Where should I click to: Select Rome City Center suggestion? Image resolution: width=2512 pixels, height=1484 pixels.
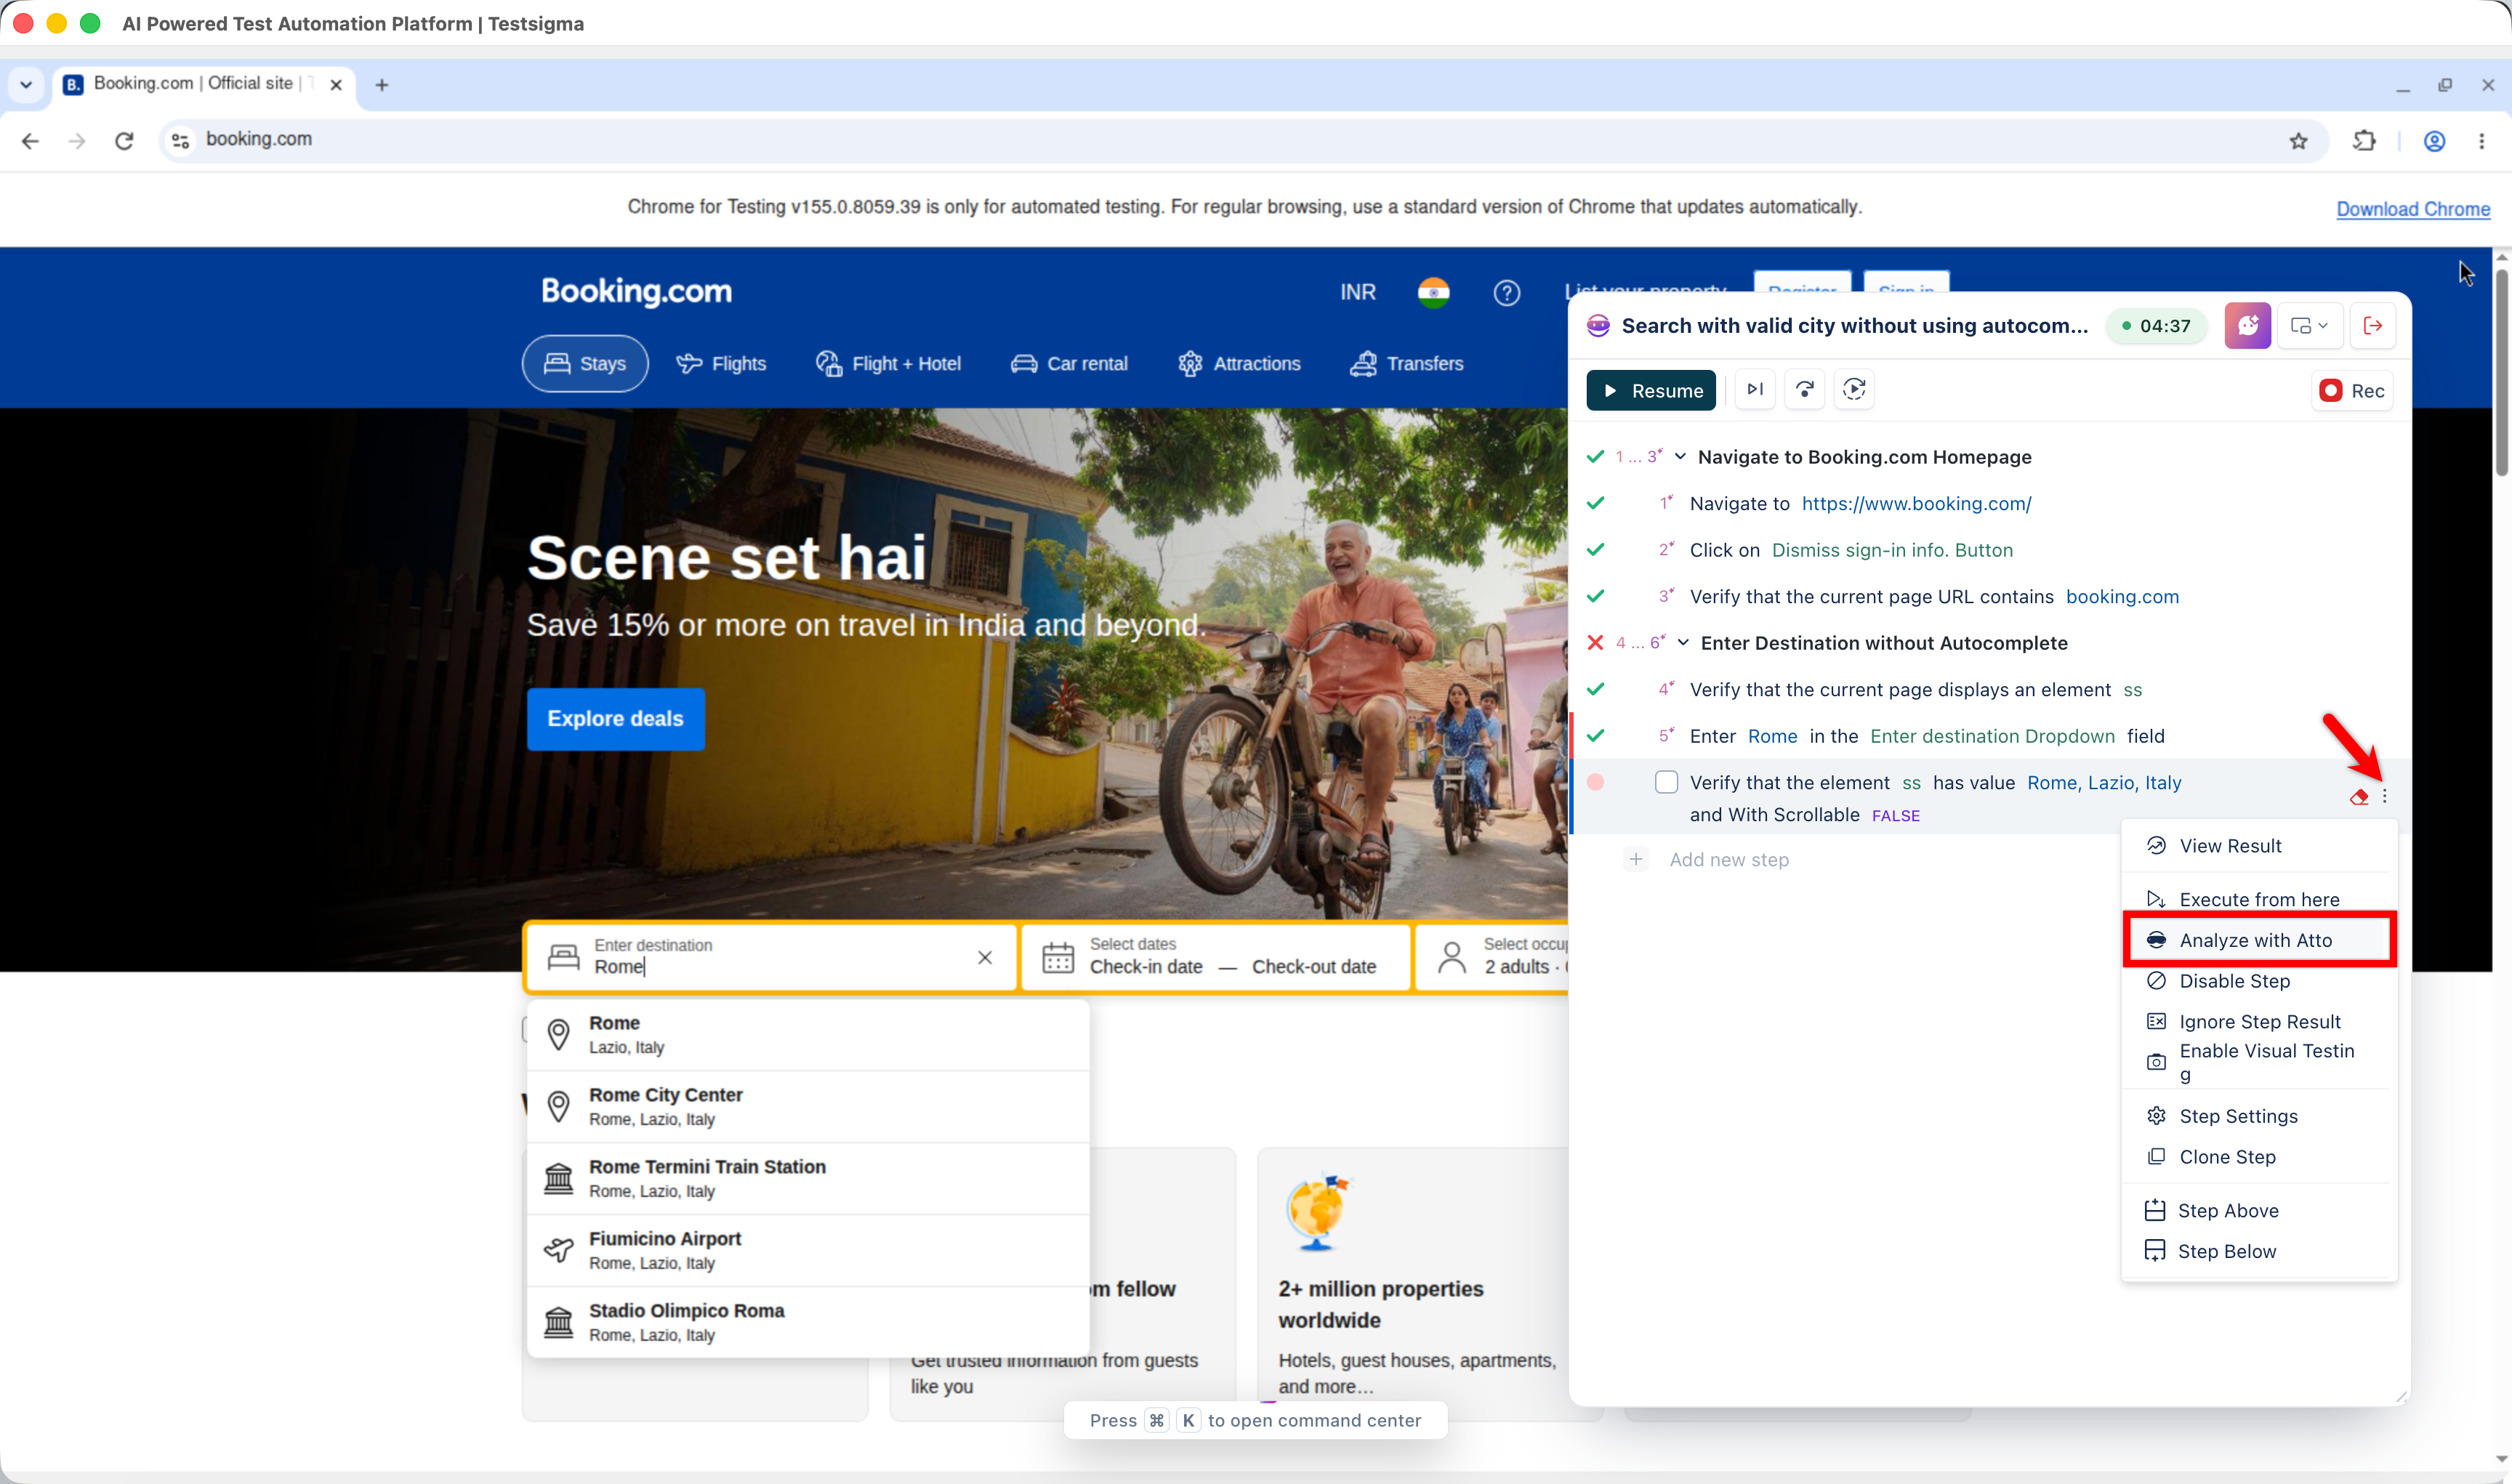808,1107
